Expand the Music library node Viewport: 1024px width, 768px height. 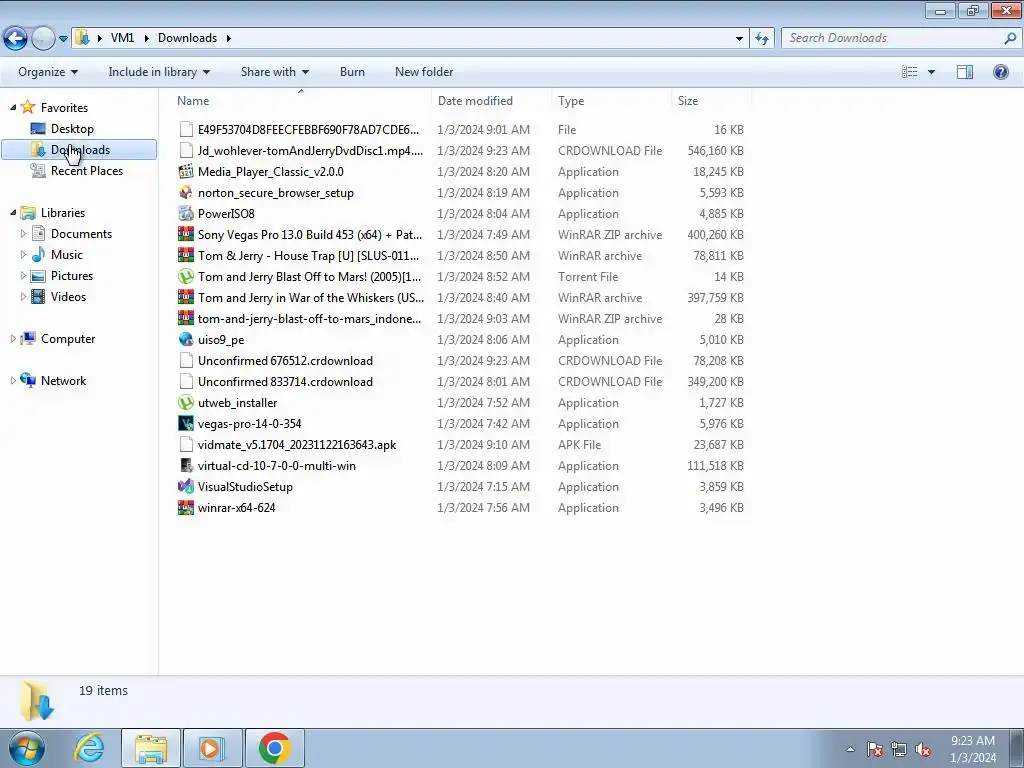click(24, 254)
